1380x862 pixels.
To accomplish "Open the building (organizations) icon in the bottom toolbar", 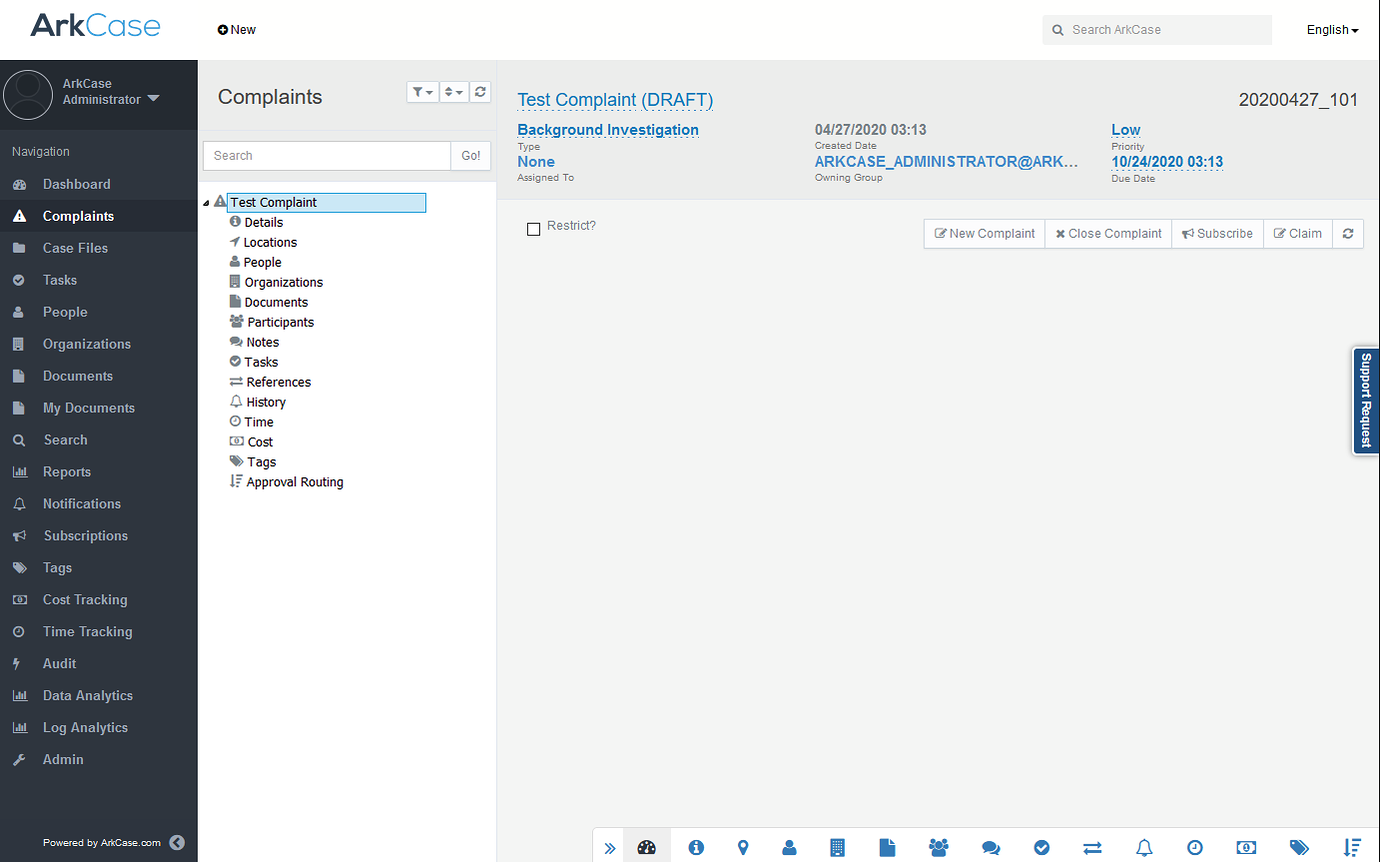I will point(838,847).
